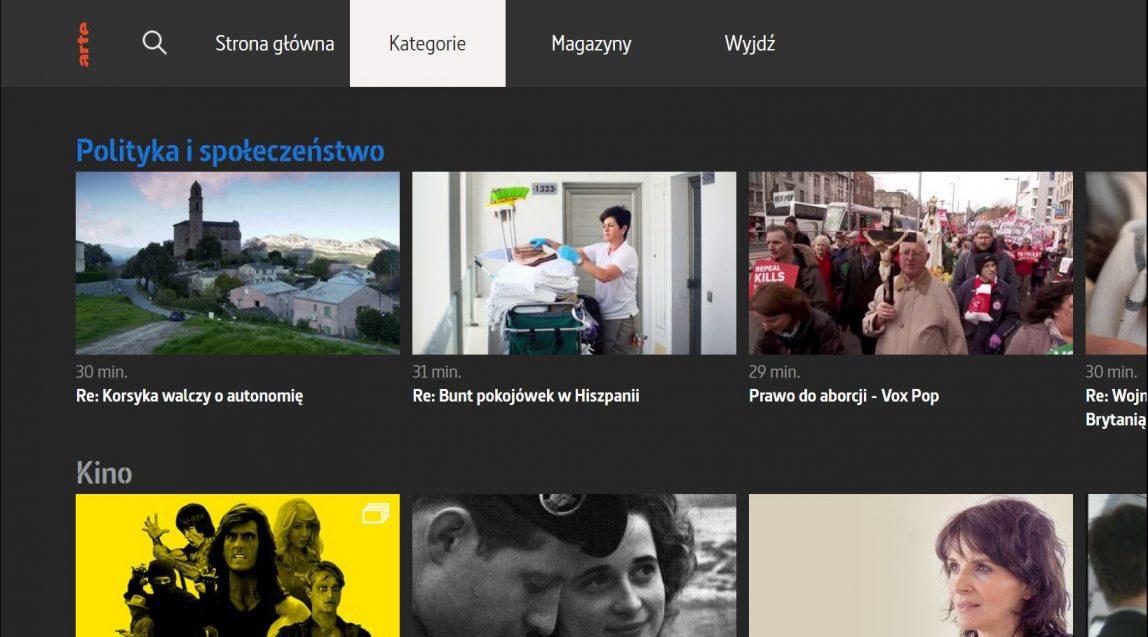1148x637 pixels.
Task: Open the black-and-white soldier couple thumbnail
Action: 574,565
